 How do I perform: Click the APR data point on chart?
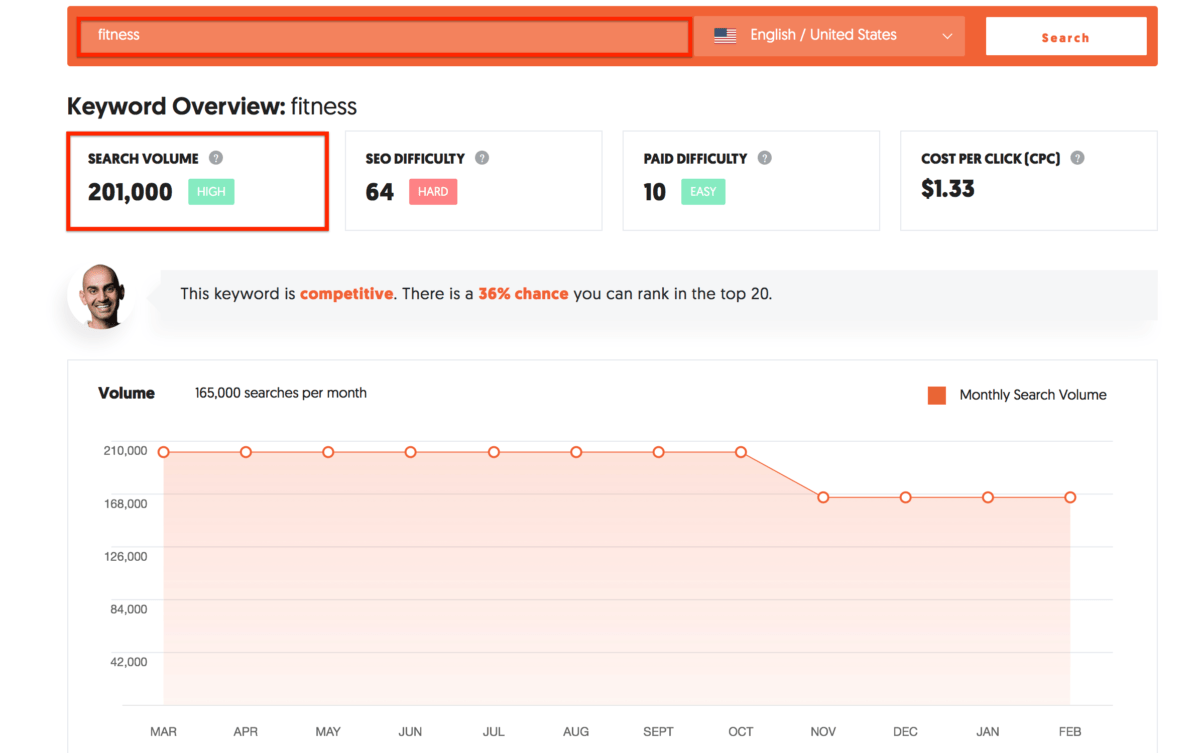coord(246,452)
